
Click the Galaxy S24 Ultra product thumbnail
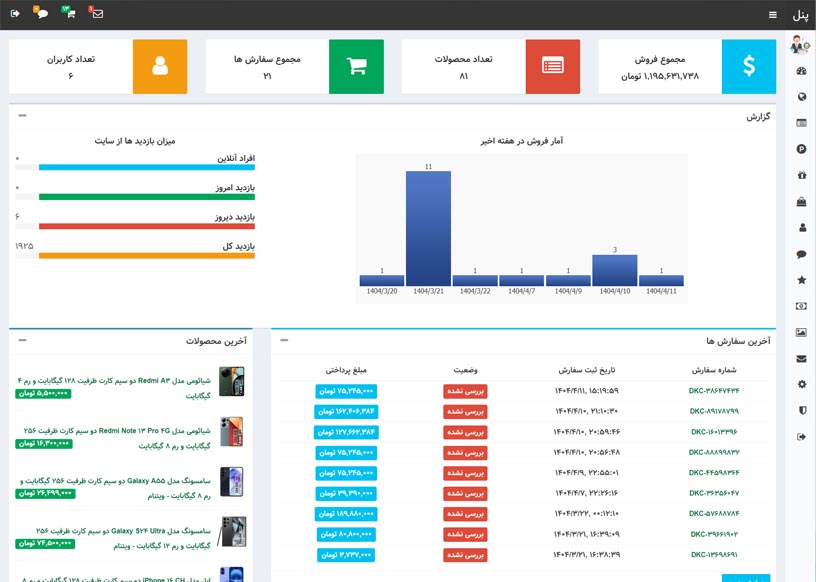point(232,532)
